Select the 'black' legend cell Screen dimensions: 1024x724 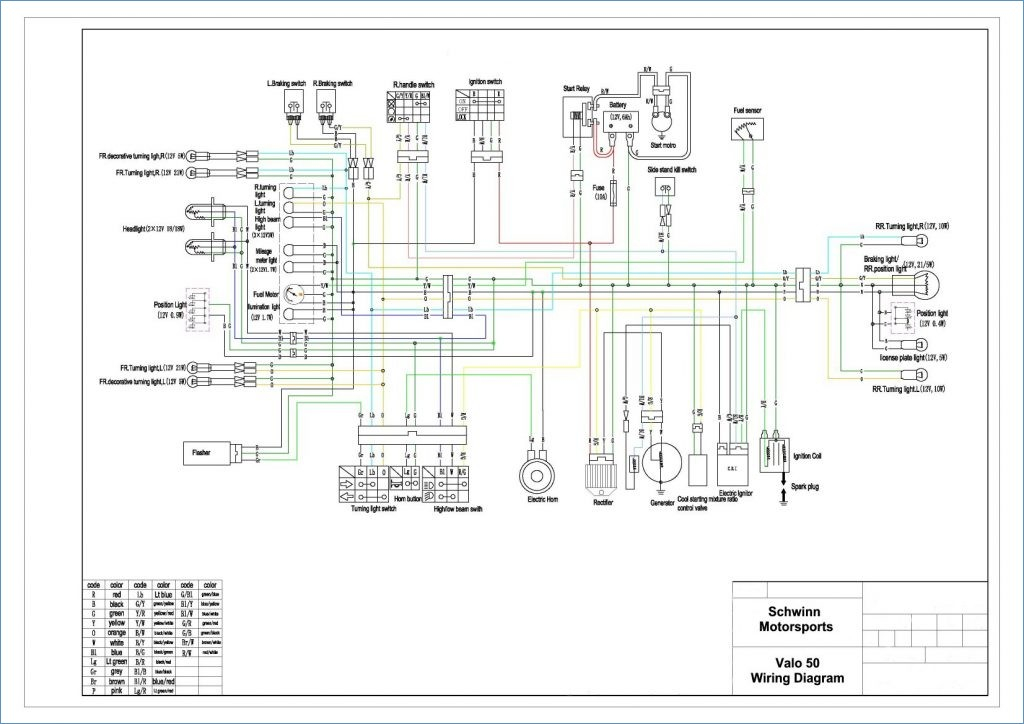[x=116, y=605]
